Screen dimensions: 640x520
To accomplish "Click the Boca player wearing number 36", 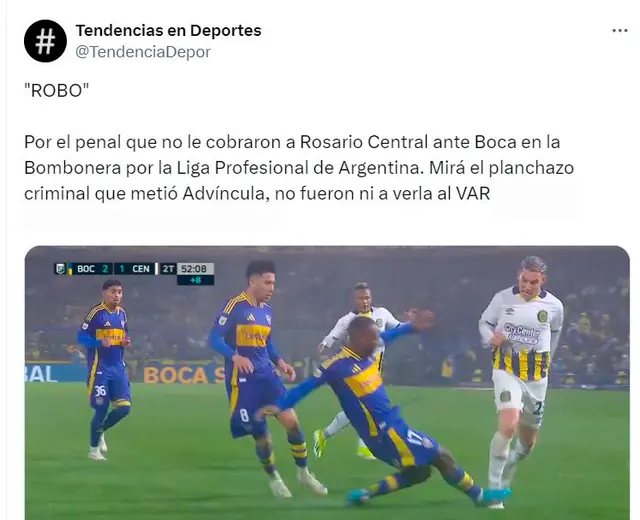I will [x=105, y=369].
